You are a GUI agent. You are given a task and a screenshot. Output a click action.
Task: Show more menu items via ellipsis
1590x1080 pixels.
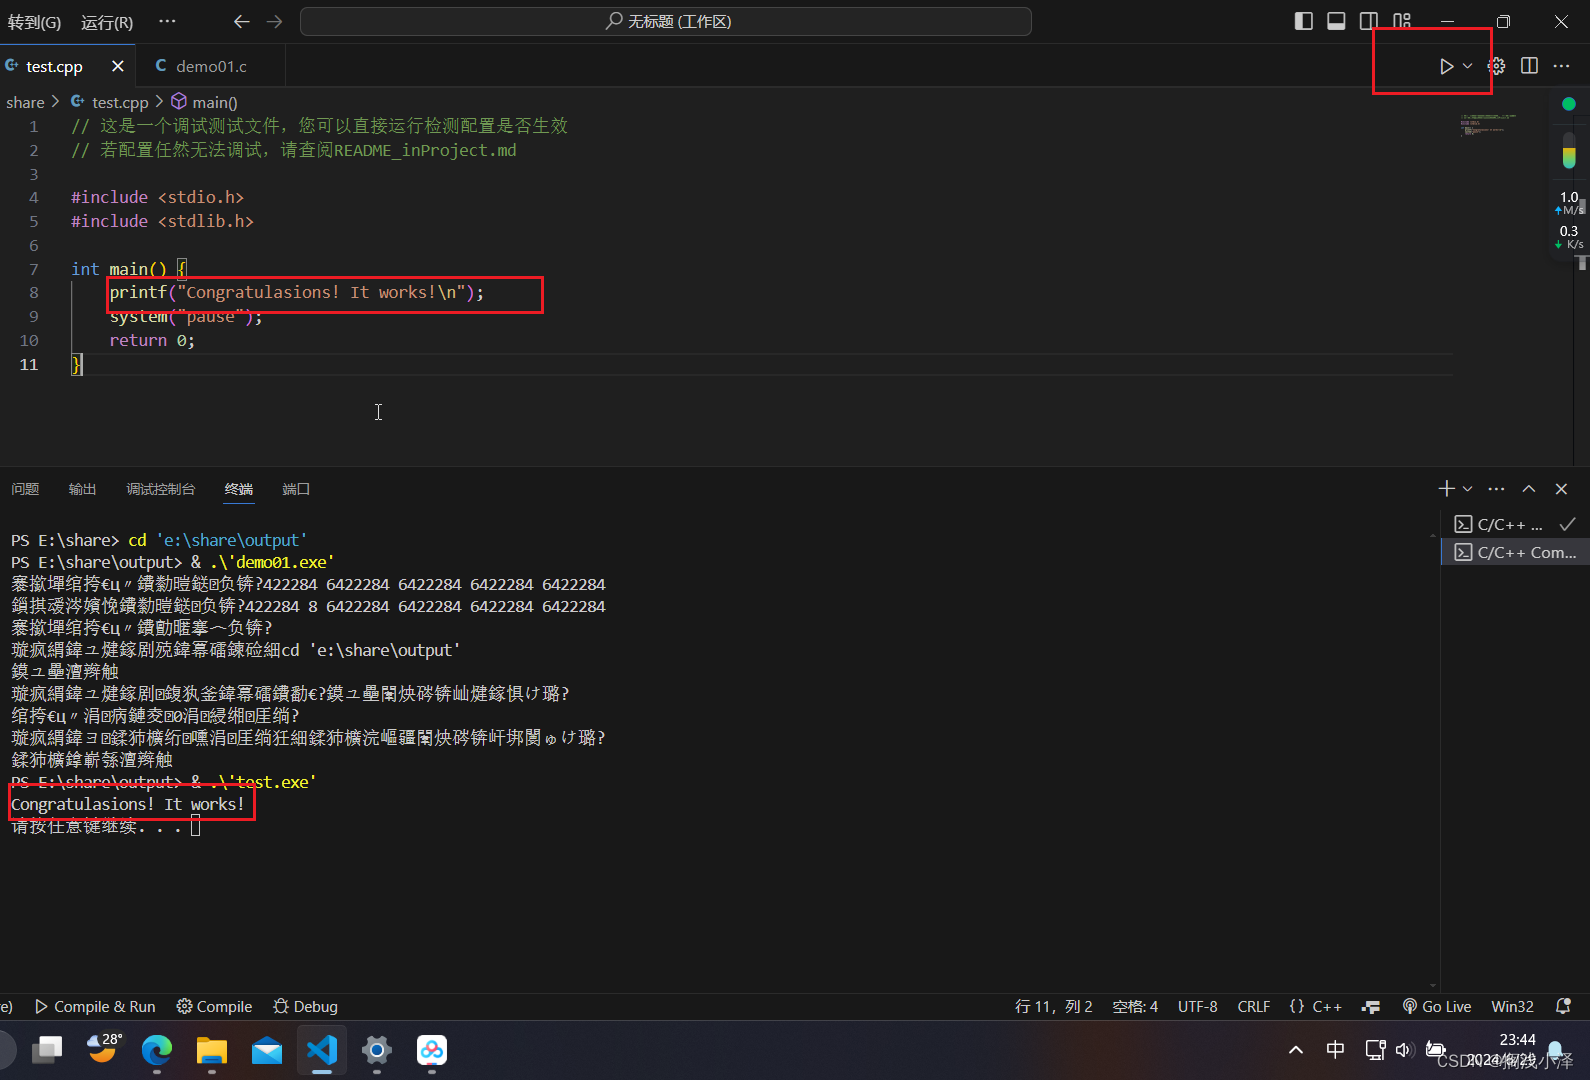point(167,21)
